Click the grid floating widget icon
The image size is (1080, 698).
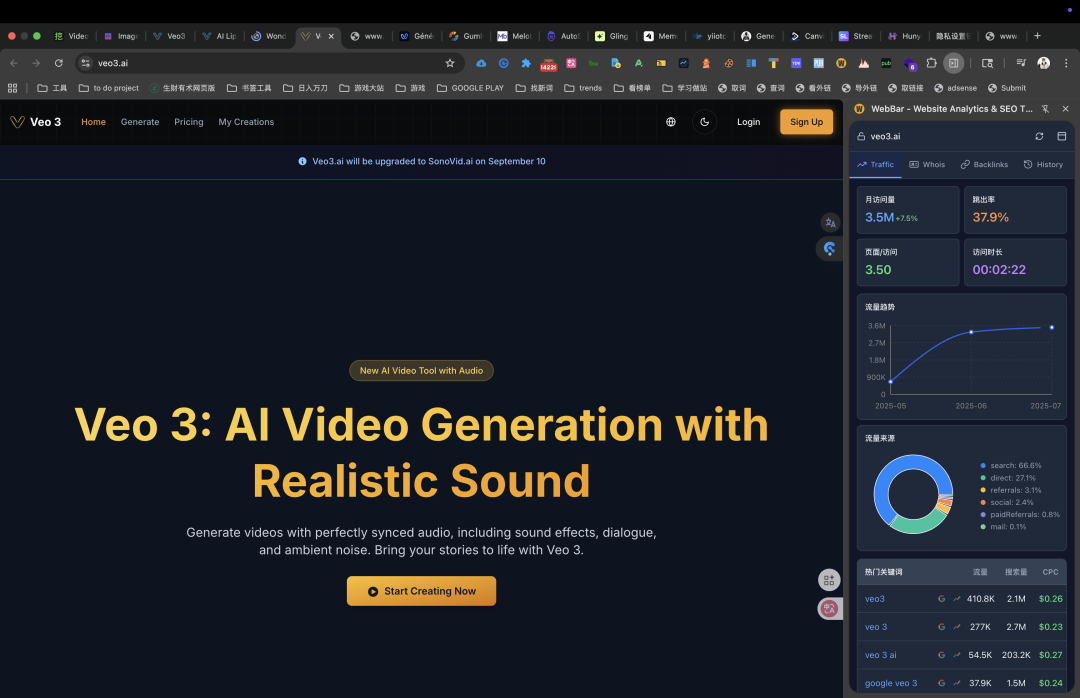pos(829,580)
